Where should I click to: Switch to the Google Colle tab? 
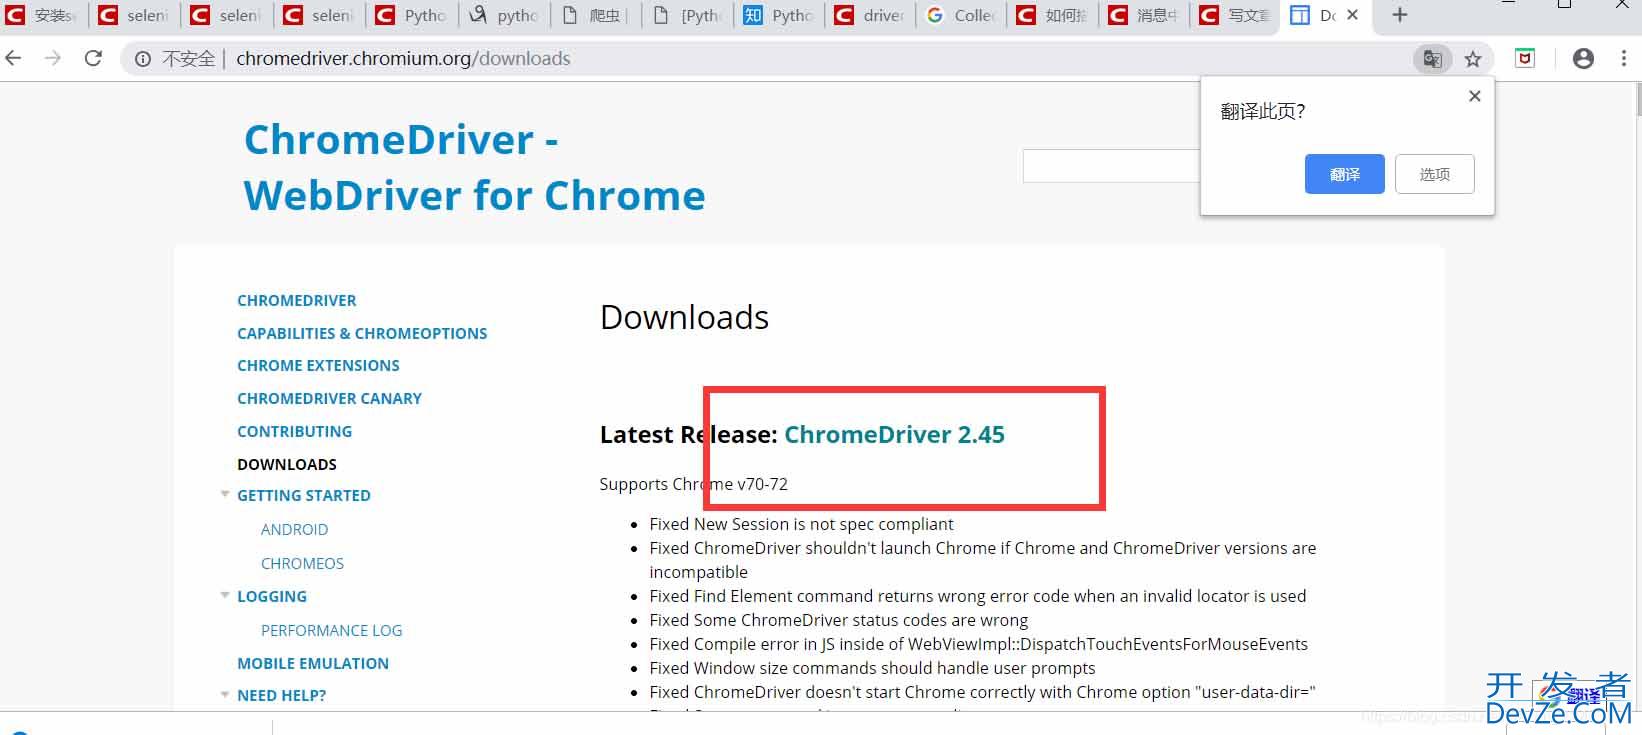(961, 15)
